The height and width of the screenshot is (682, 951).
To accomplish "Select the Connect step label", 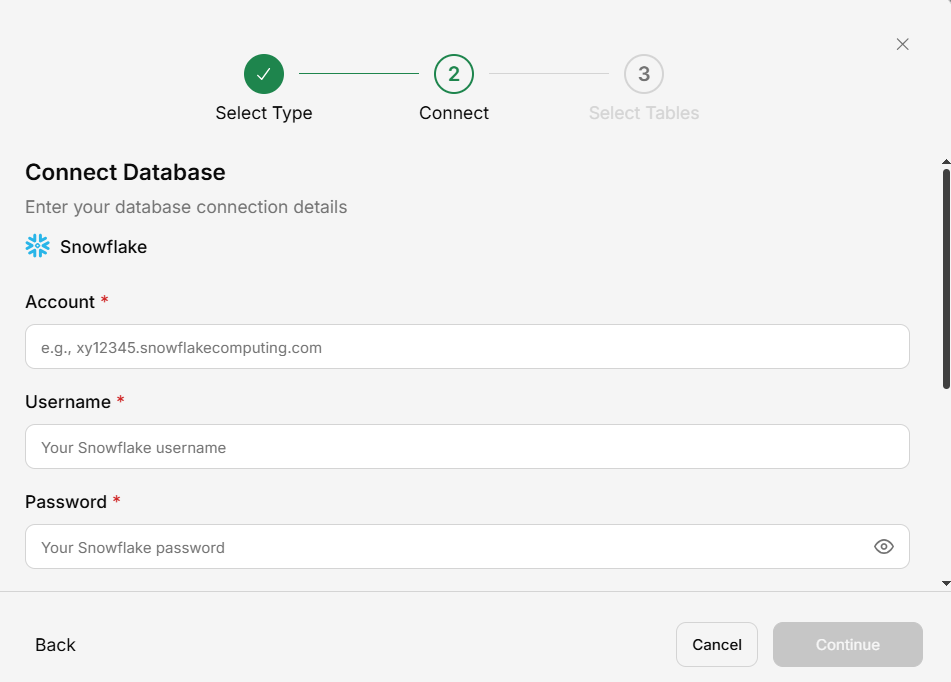I will click(x=454, y=113).
